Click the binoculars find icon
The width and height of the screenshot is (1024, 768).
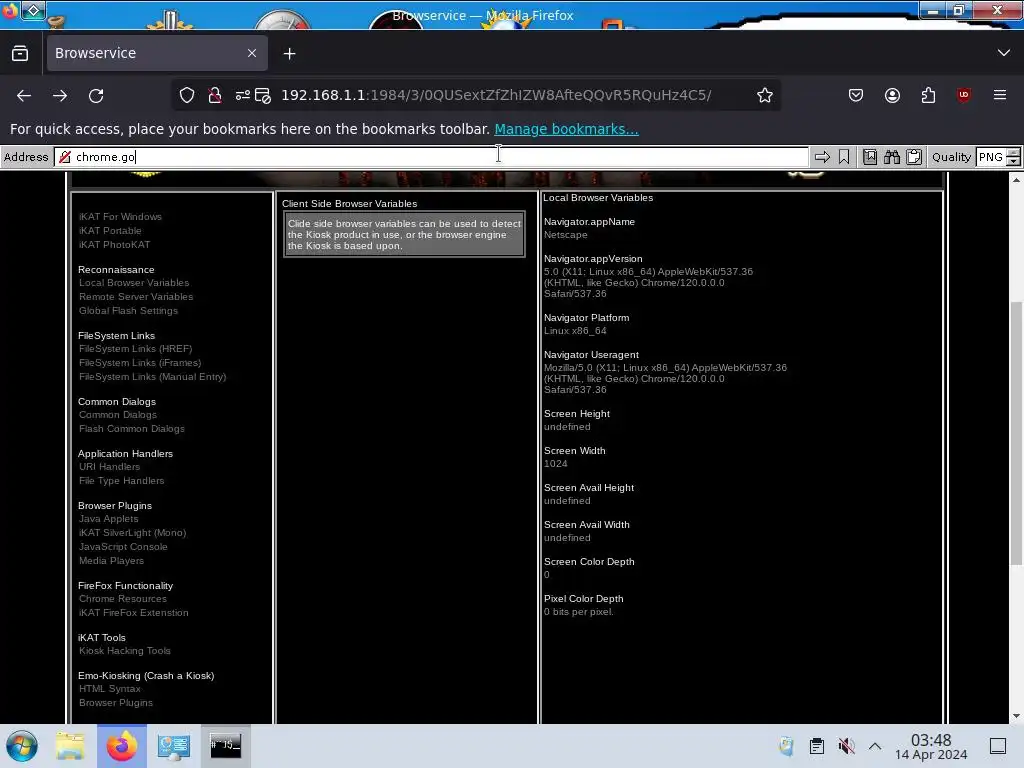(x=892, y=157)
